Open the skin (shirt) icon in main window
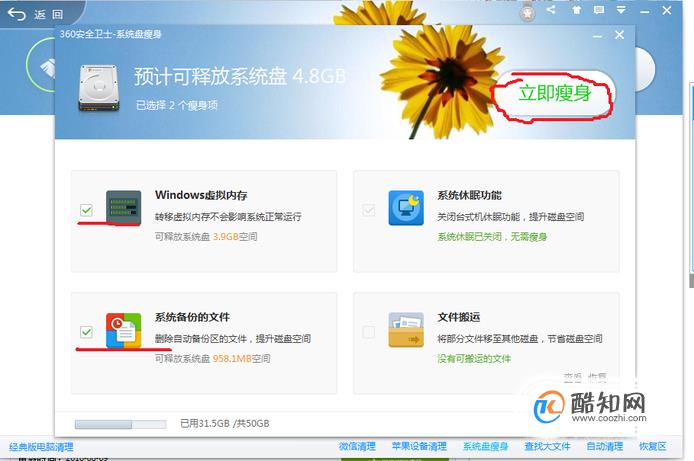Viewport: 694px width, 461px height. coord(576,10)
